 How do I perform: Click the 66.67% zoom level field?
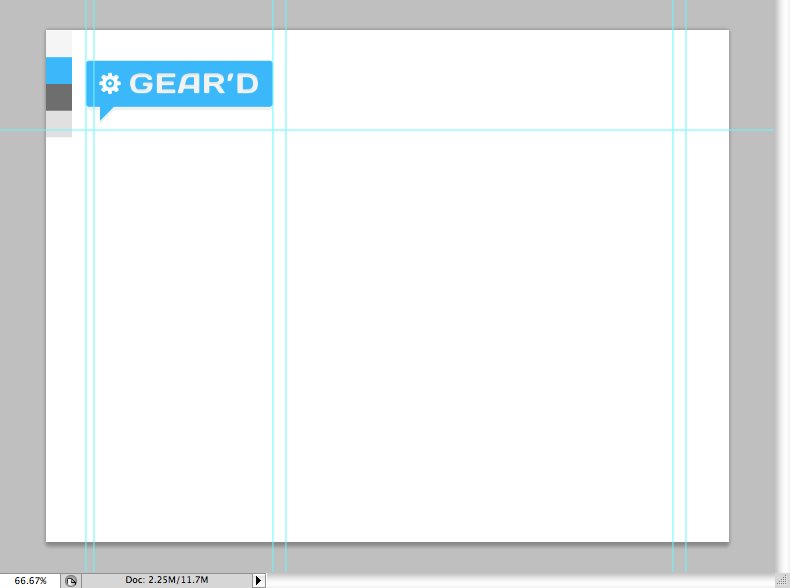[x=30, y=580]
